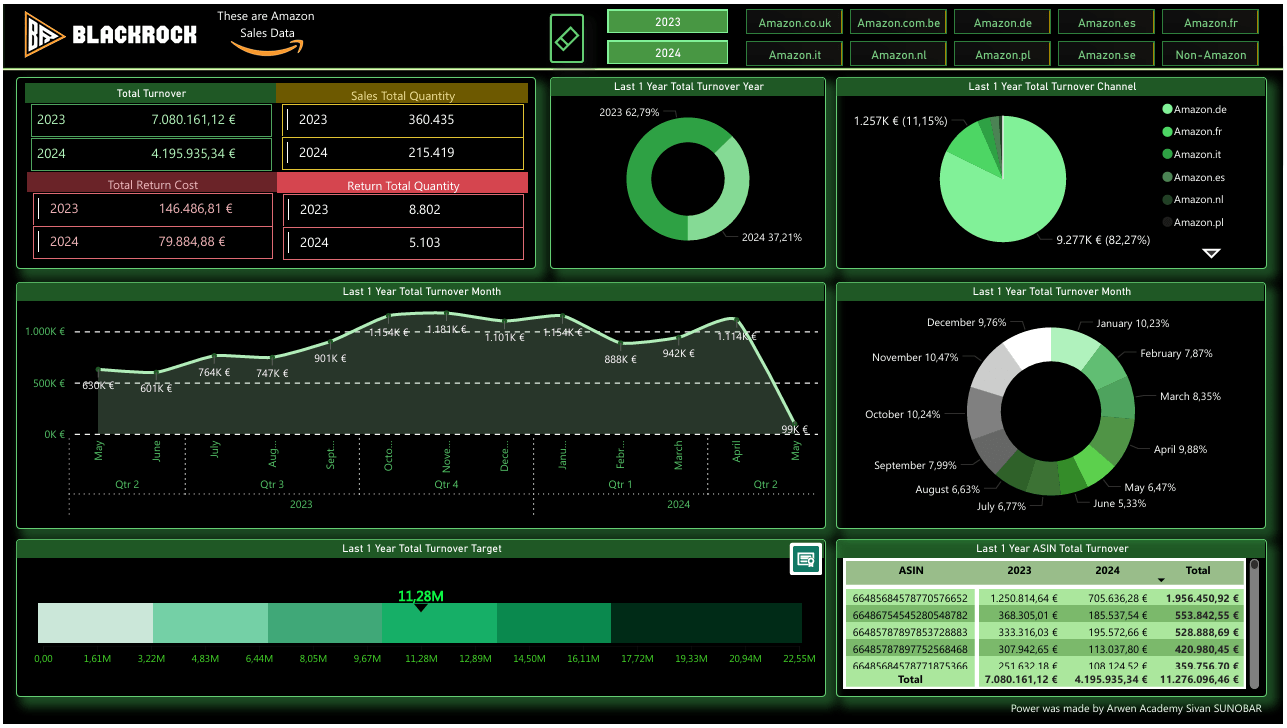Click the 1.956.450,92 € total cell
The width and height of the screenshot is (1287, 728).
(x=1201, y=599)
